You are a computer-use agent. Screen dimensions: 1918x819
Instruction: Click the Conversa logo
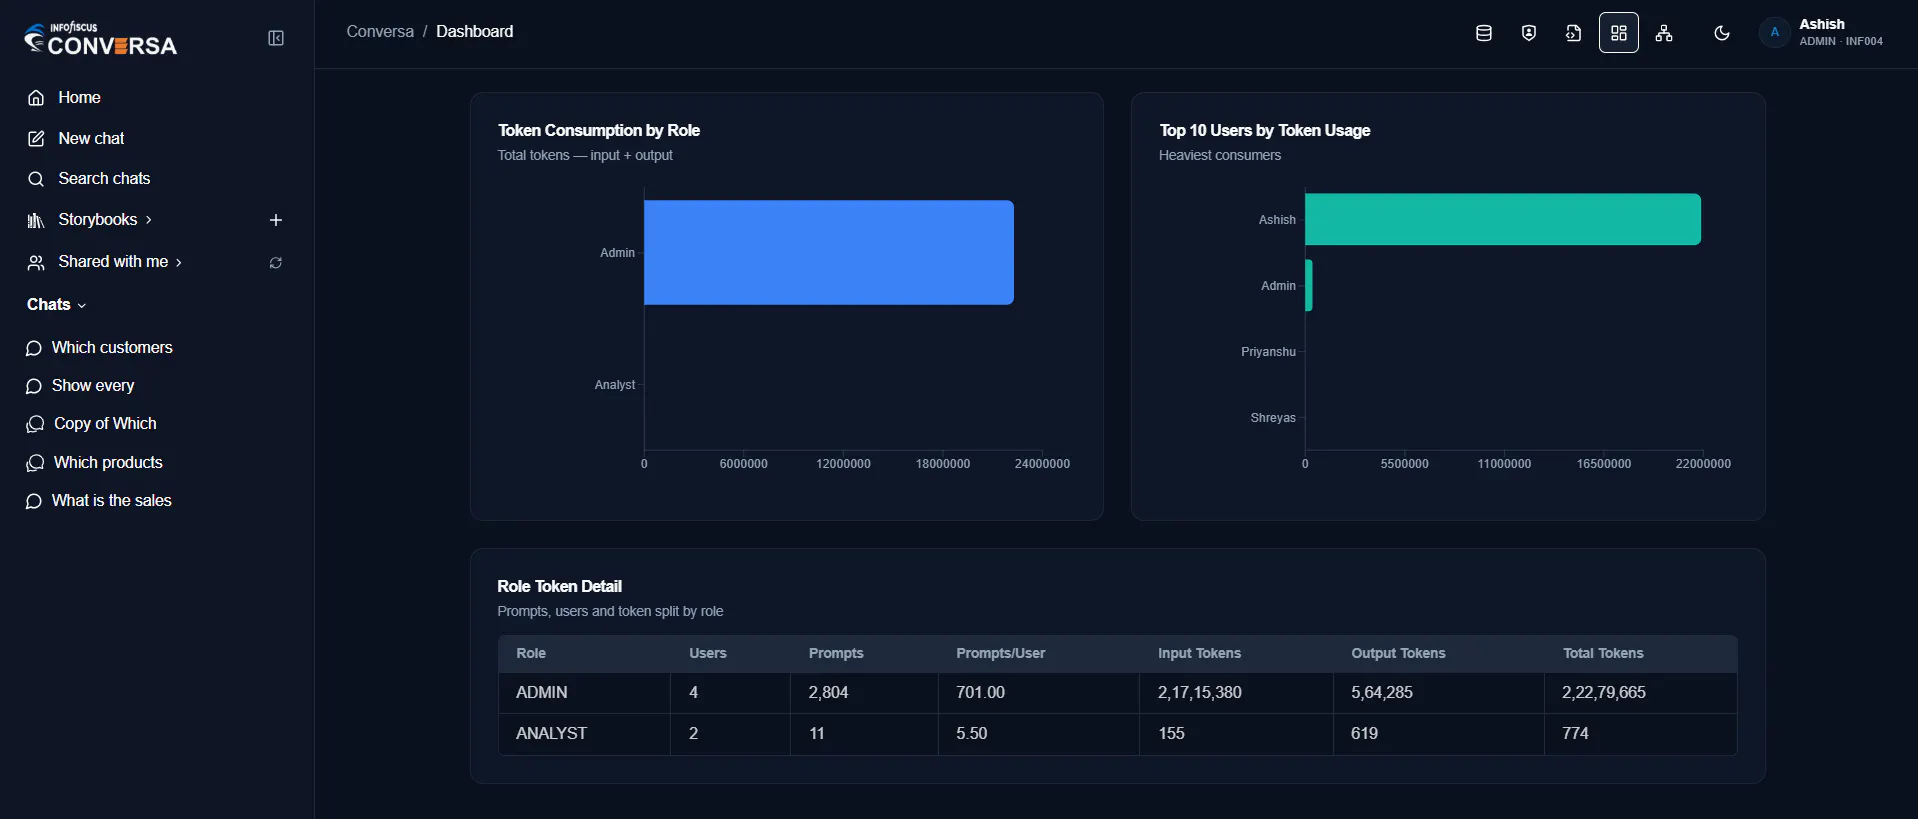(100, 38)
